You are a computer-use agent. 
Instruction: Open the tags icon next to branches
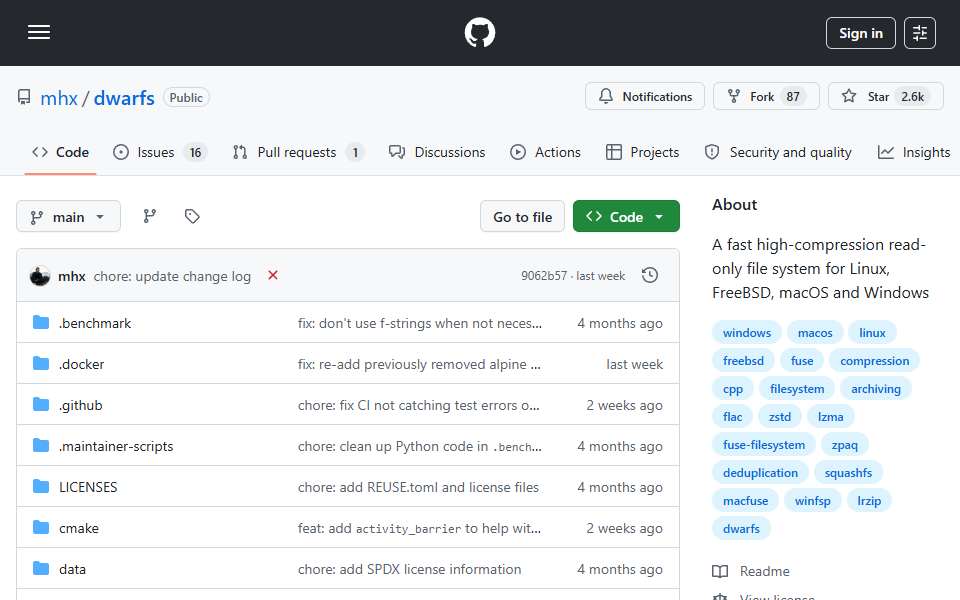tap(192, 216)
